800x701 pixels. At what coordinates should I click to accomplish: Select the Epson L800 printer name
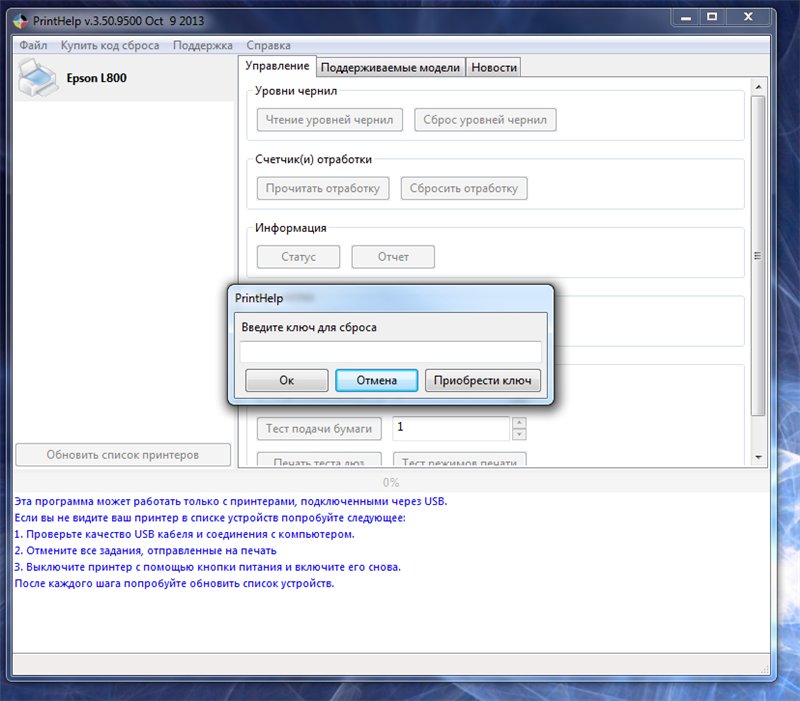click(96, 78)
